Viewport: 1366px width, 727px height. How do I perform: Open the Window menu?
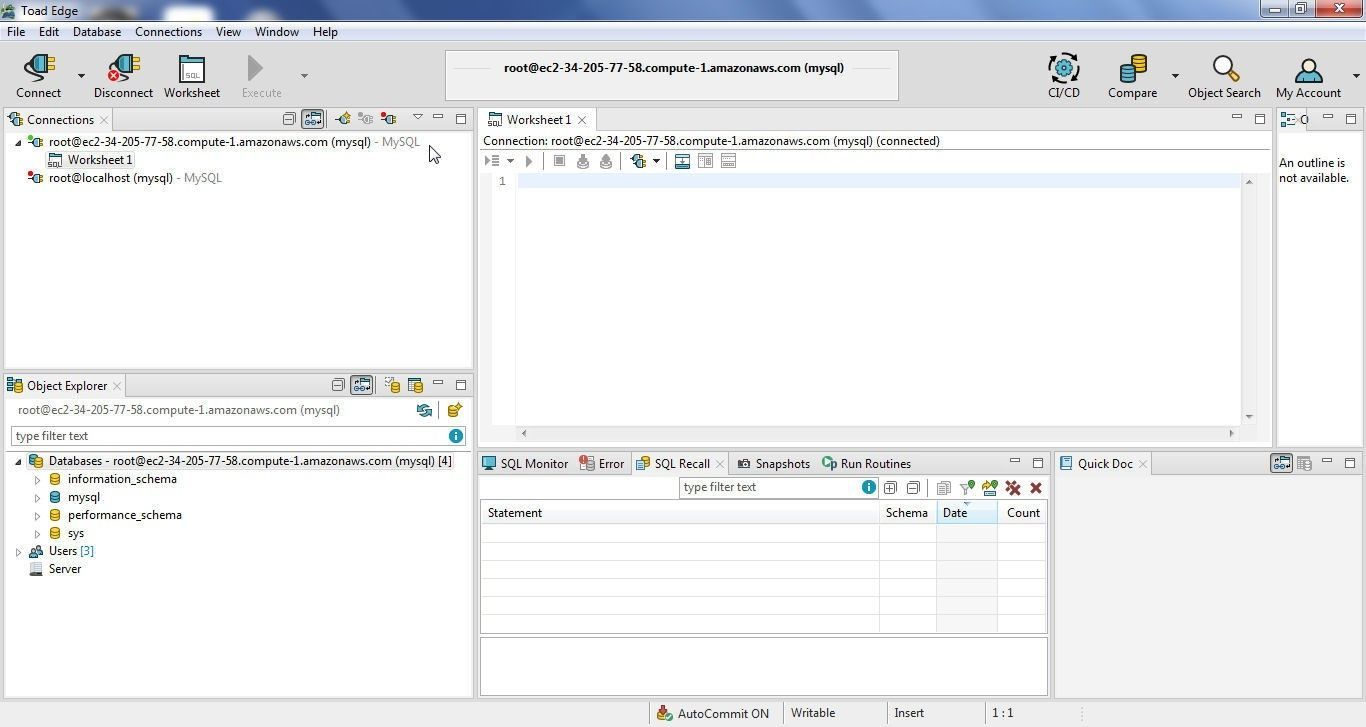click(276, 32)
